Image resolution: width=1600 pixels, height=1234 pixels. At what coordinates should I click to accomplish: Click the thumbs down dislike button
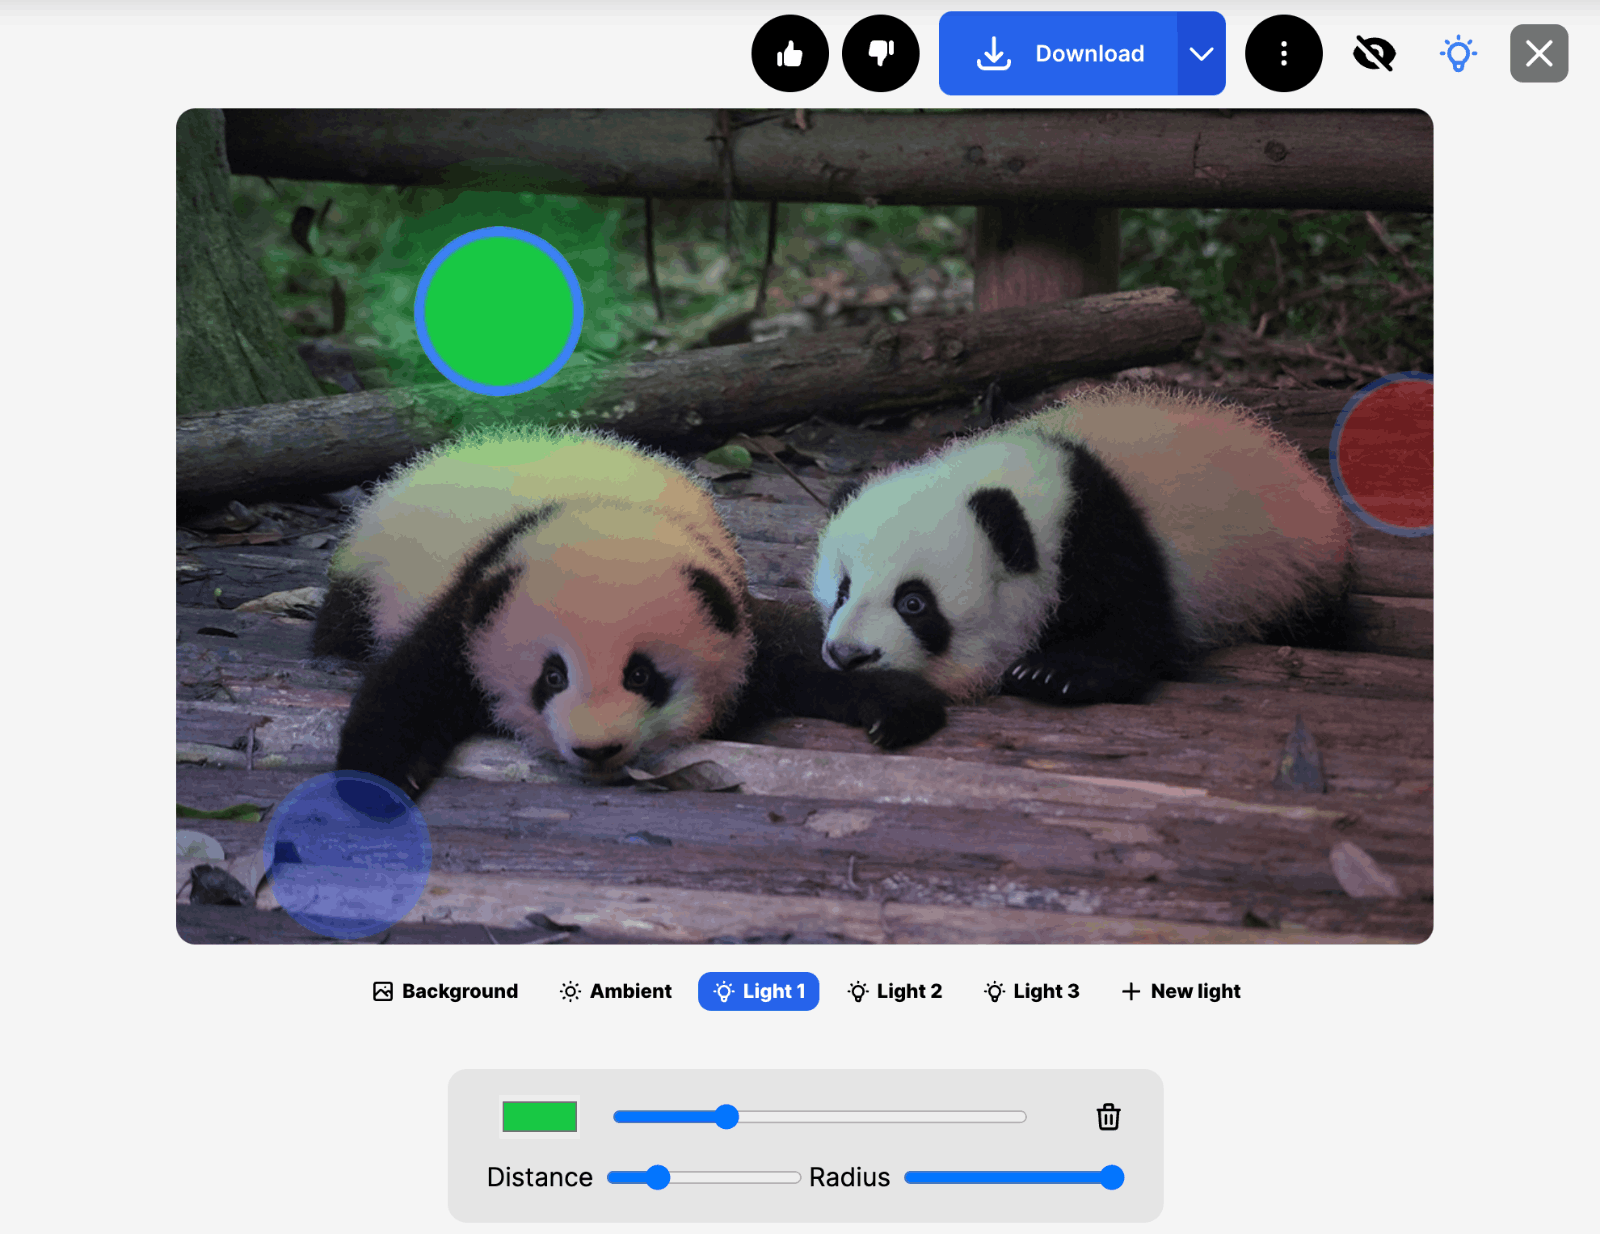(880, 54)
